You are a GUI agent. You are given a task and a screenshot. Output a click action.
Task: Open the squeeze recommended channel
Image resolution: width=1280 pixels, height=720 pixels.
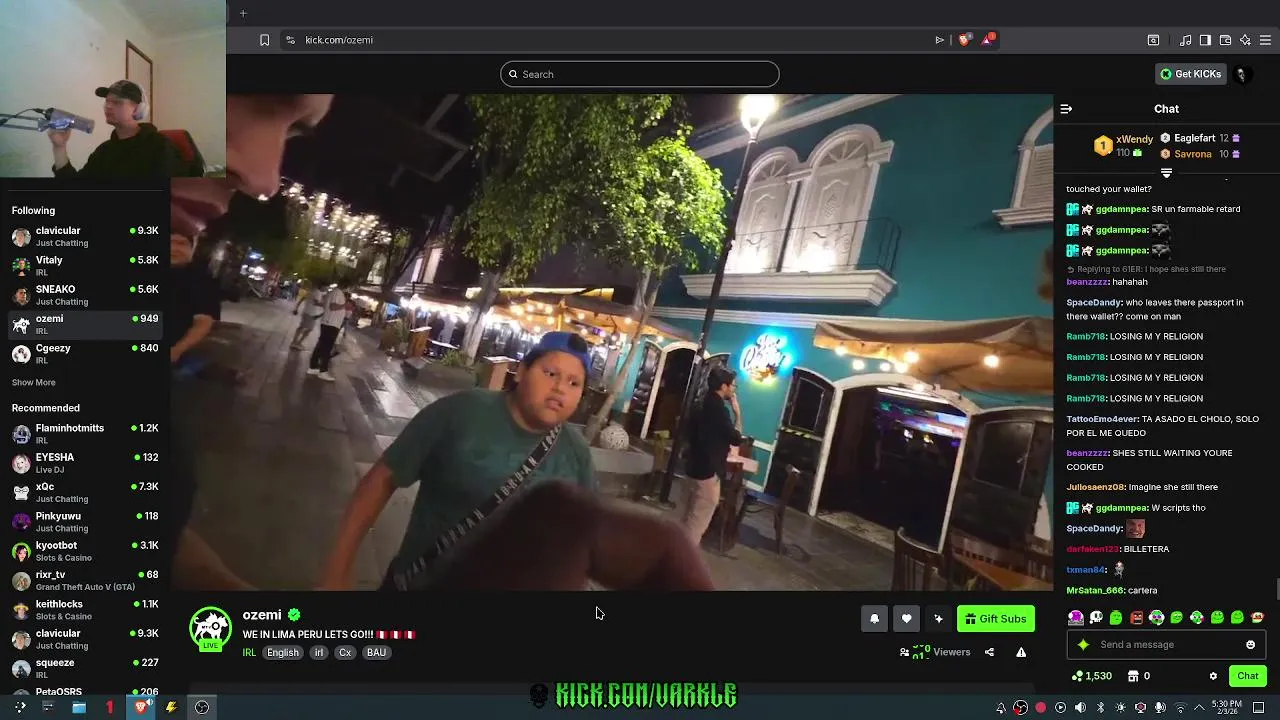tap(85, 668)
